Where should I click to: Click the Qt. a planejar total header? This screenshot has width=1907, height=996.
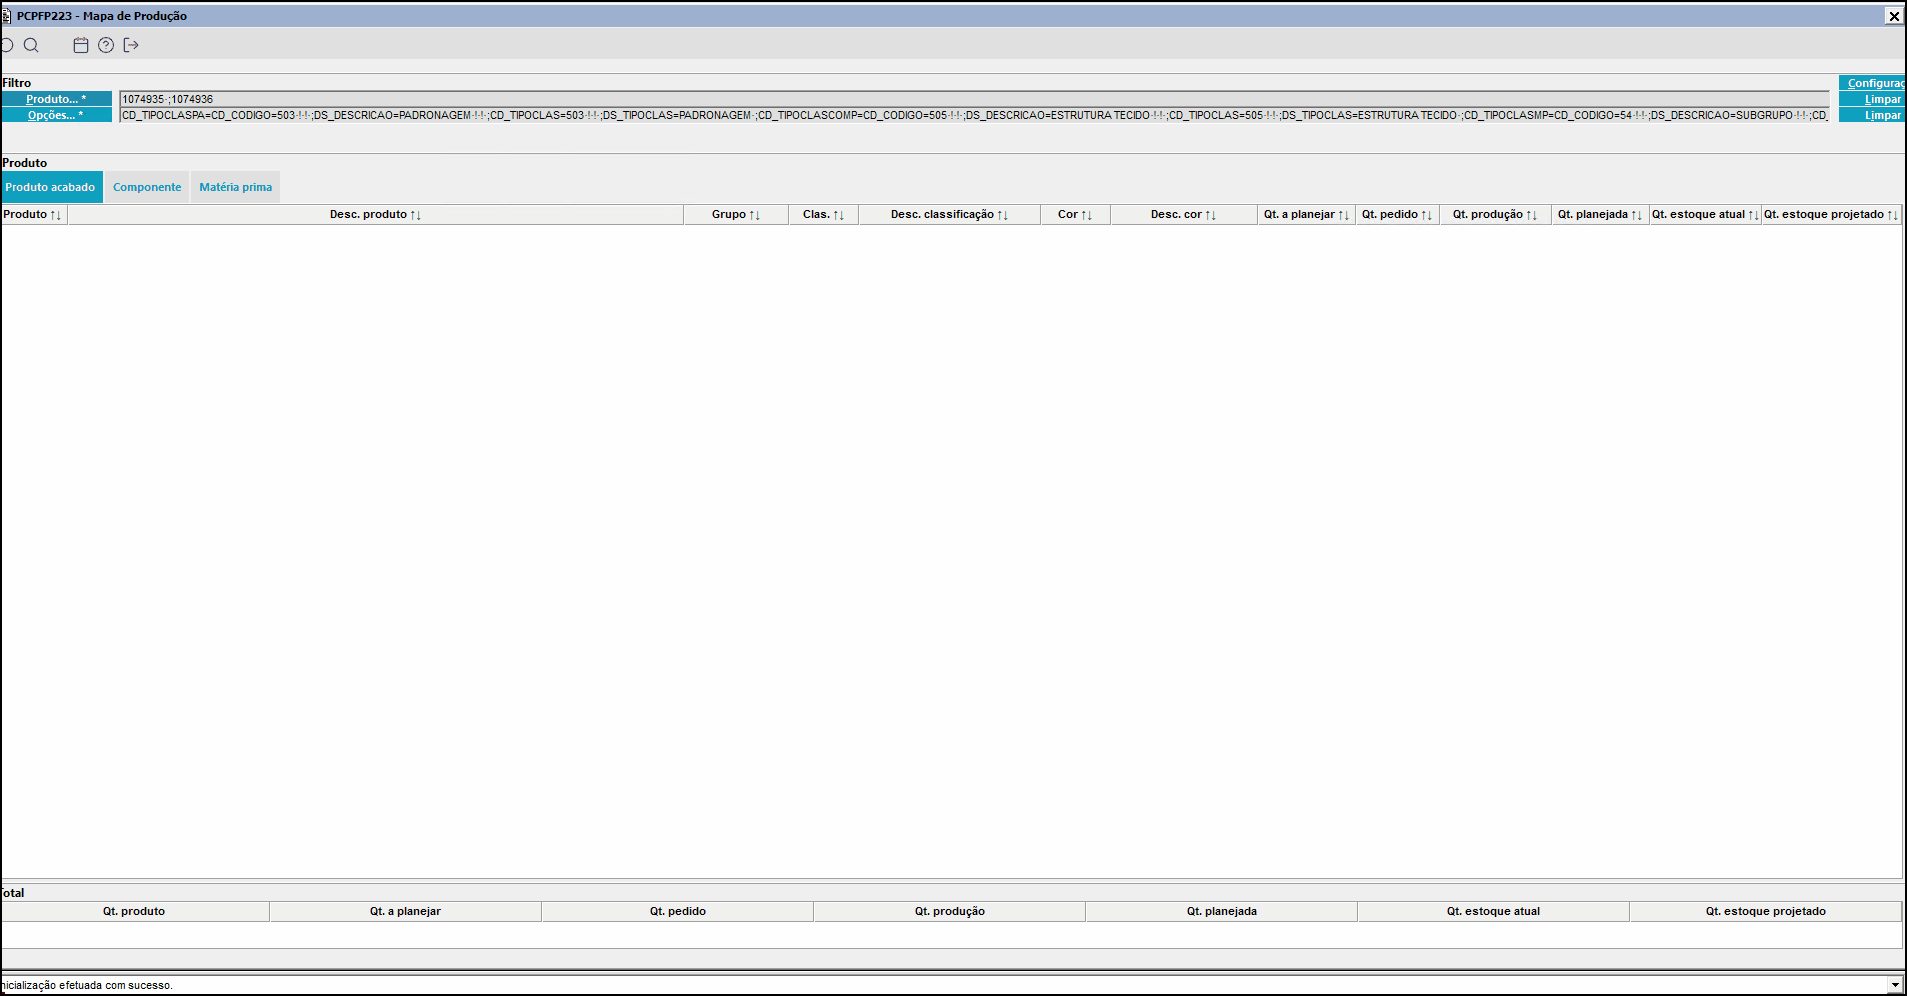coord(405,911)
